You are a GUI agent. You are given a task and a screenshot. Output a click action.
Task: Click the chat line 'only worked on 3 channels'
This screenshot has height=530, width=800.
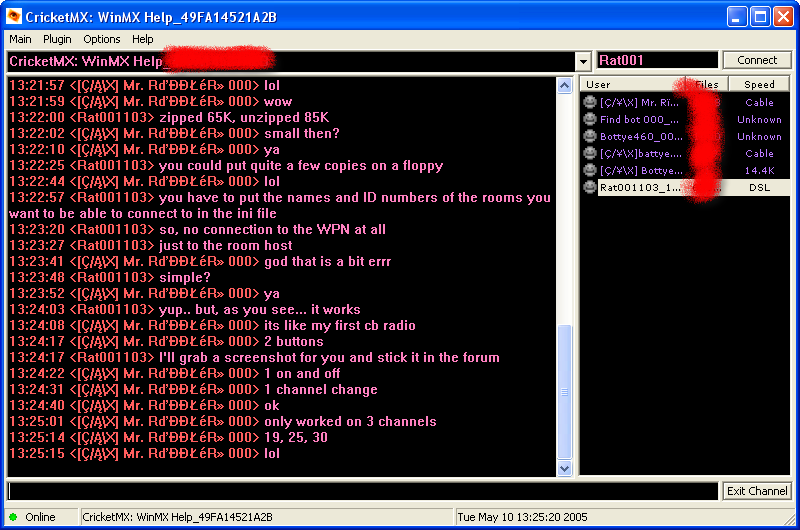(350, 421)
